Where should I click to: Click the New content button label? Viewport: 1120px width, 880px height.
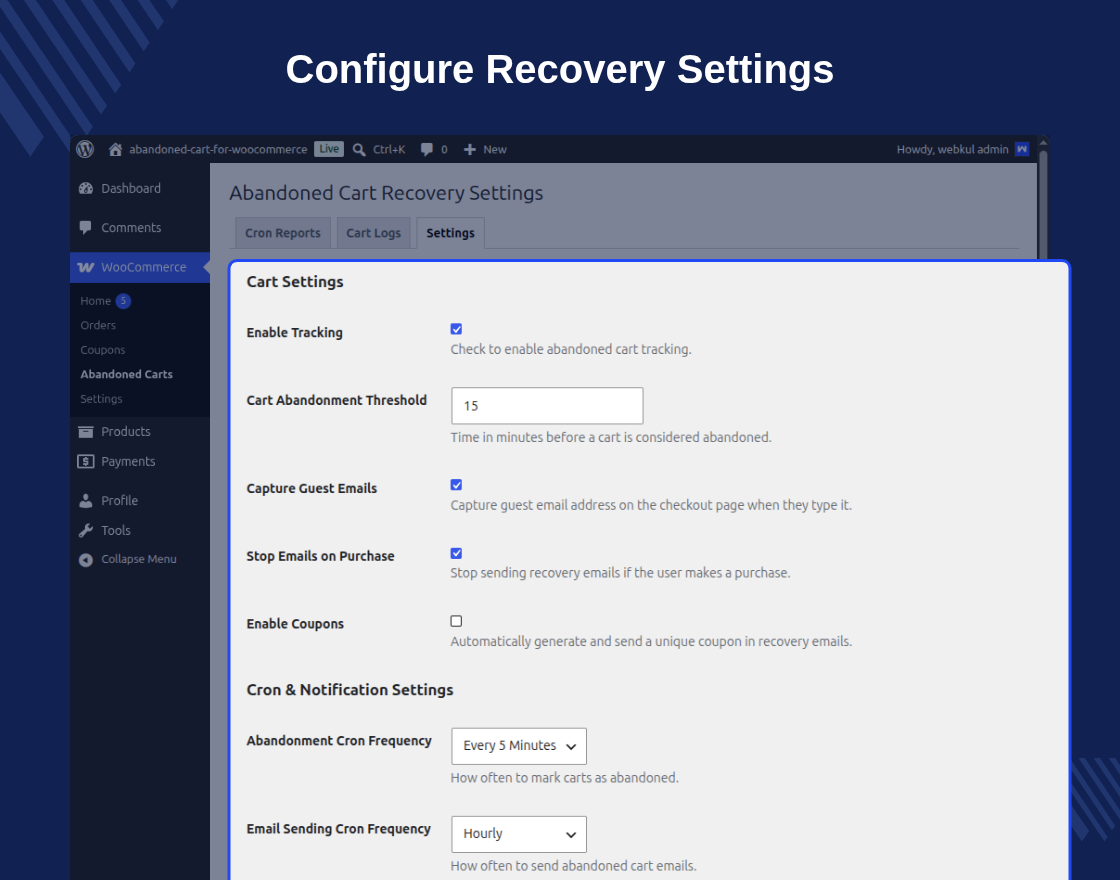495,149
